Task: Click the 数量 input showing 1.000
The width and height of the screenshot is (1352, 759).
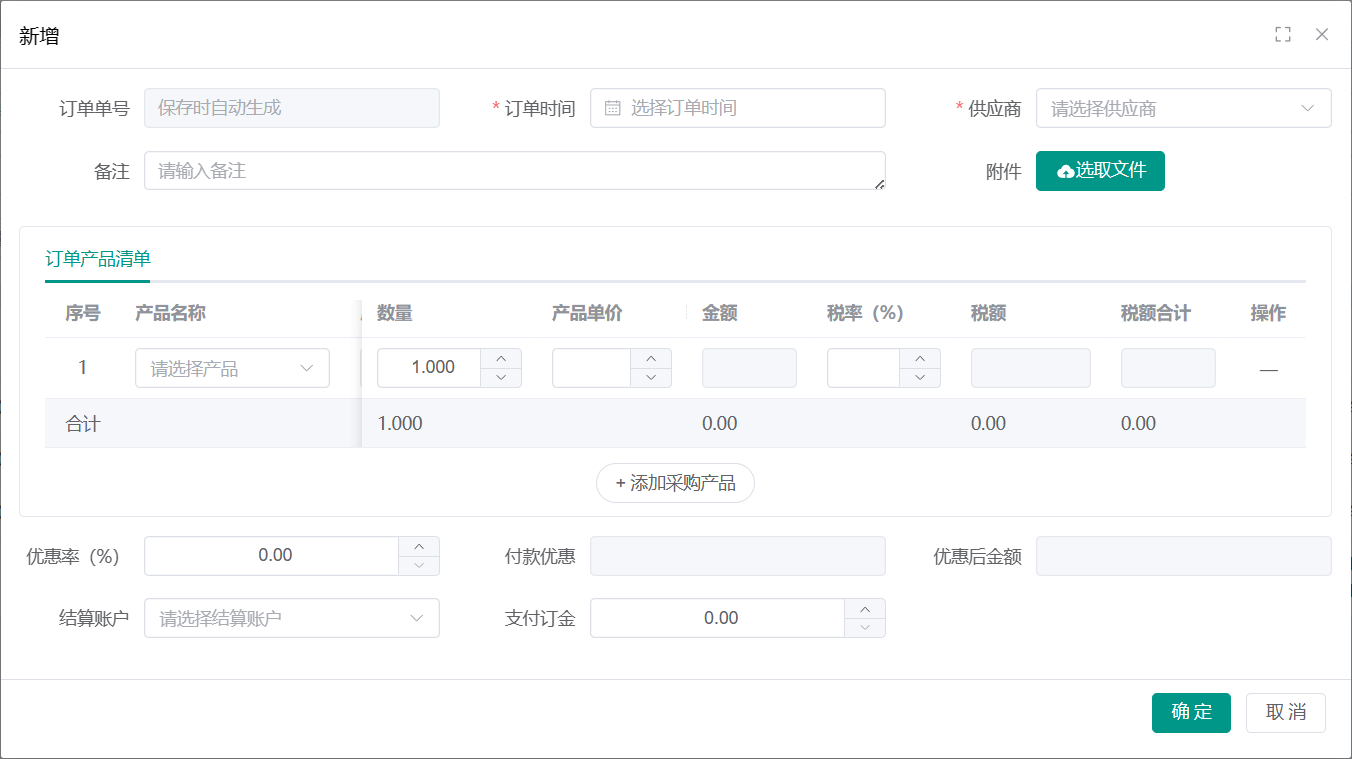Action: click(430, 368)
